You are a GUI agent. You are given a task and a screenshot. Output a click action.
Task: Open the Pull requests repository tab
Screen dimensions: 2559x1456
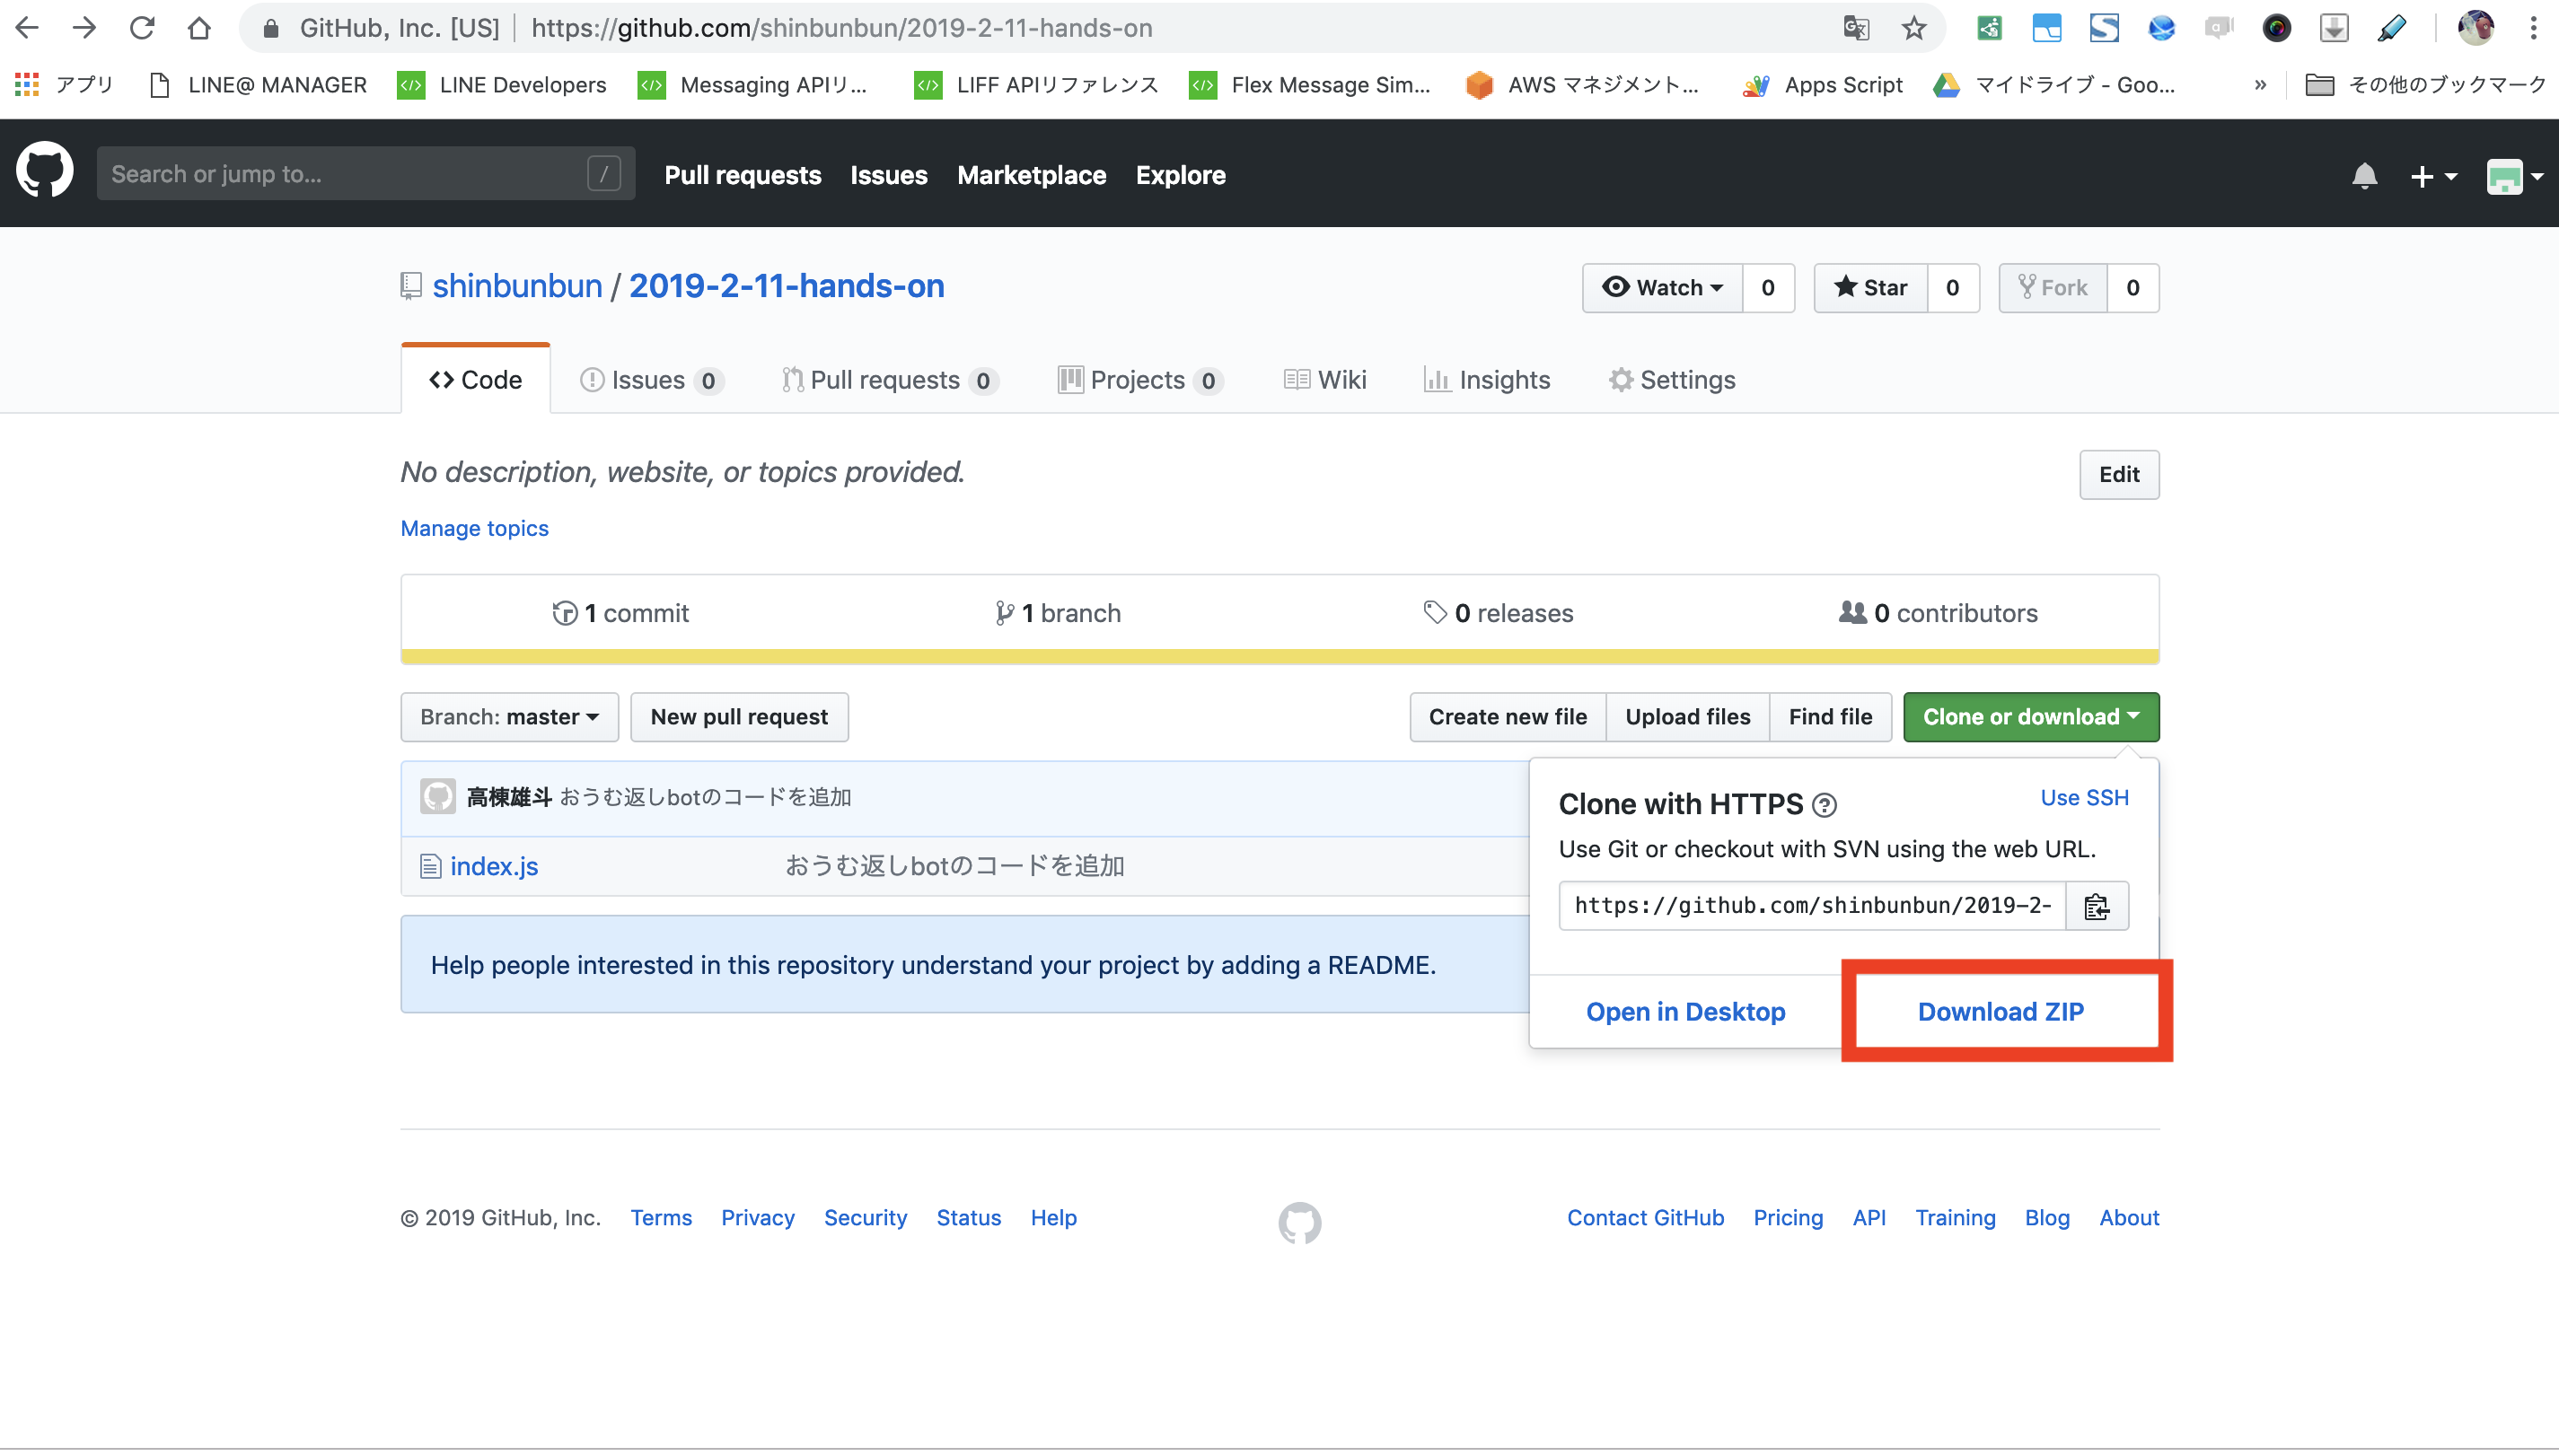tap(889, 380)
